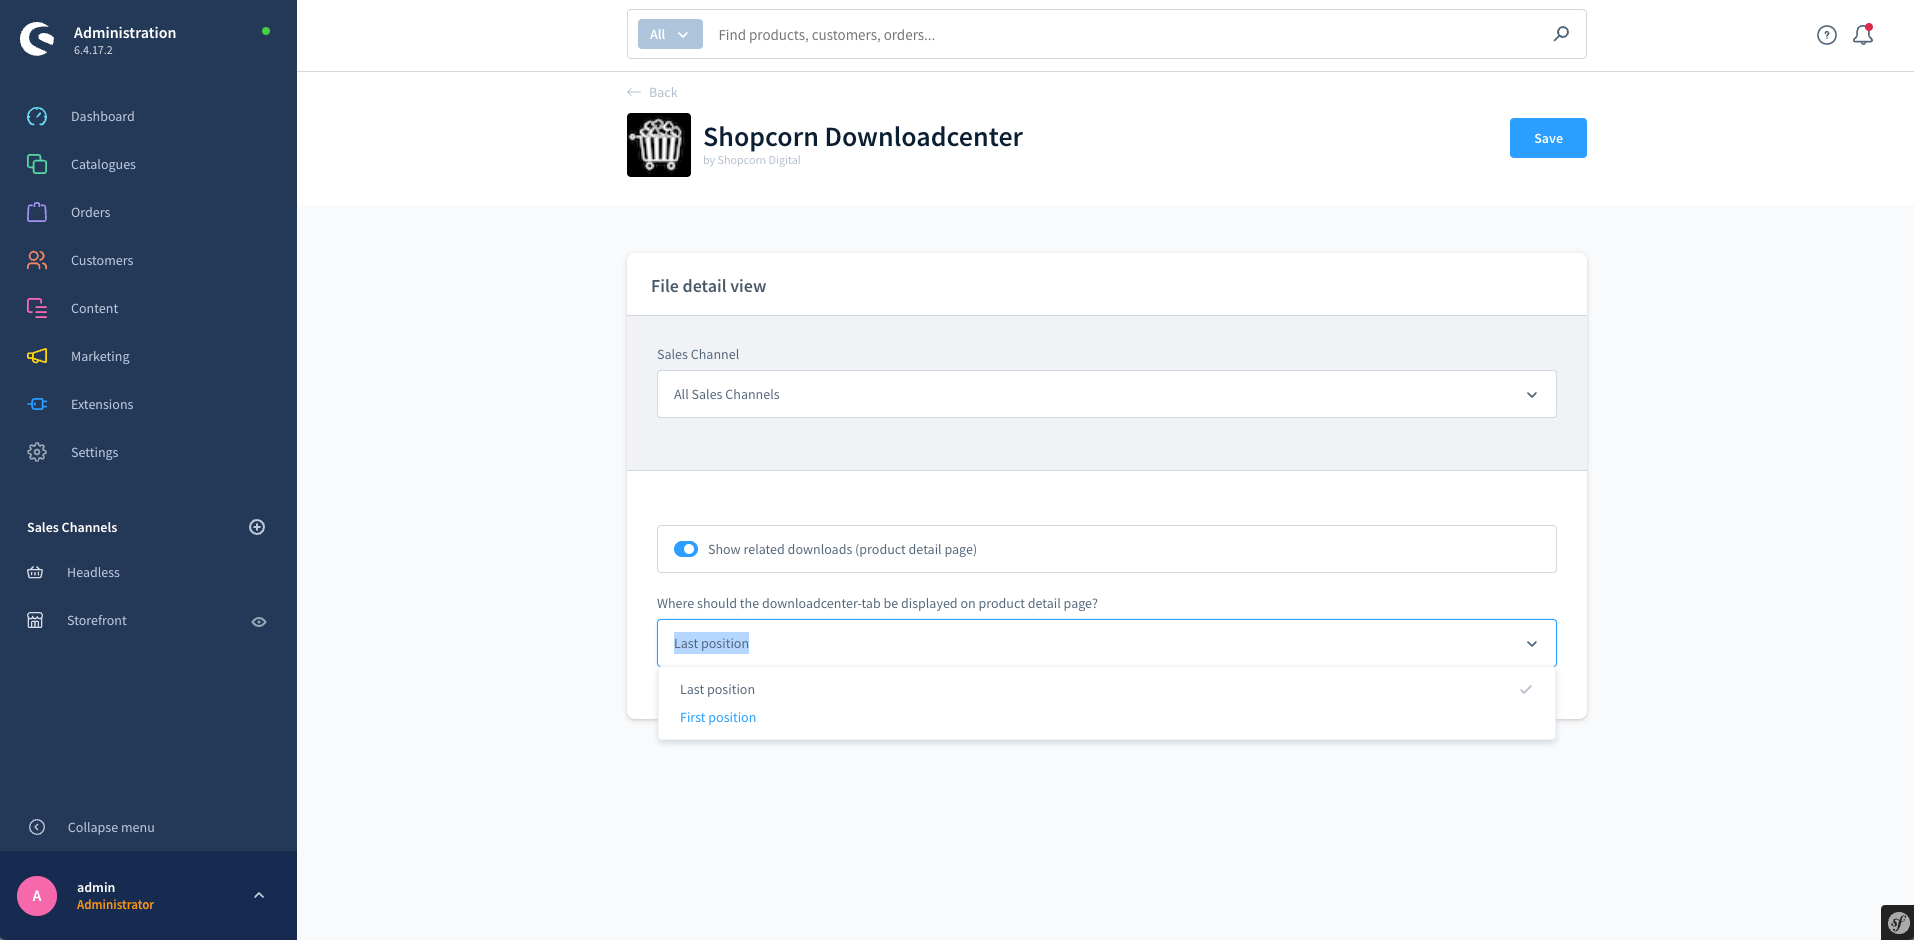
Task: Click the Catalogues icon in sidebar
Action: [x=37, y=164]
